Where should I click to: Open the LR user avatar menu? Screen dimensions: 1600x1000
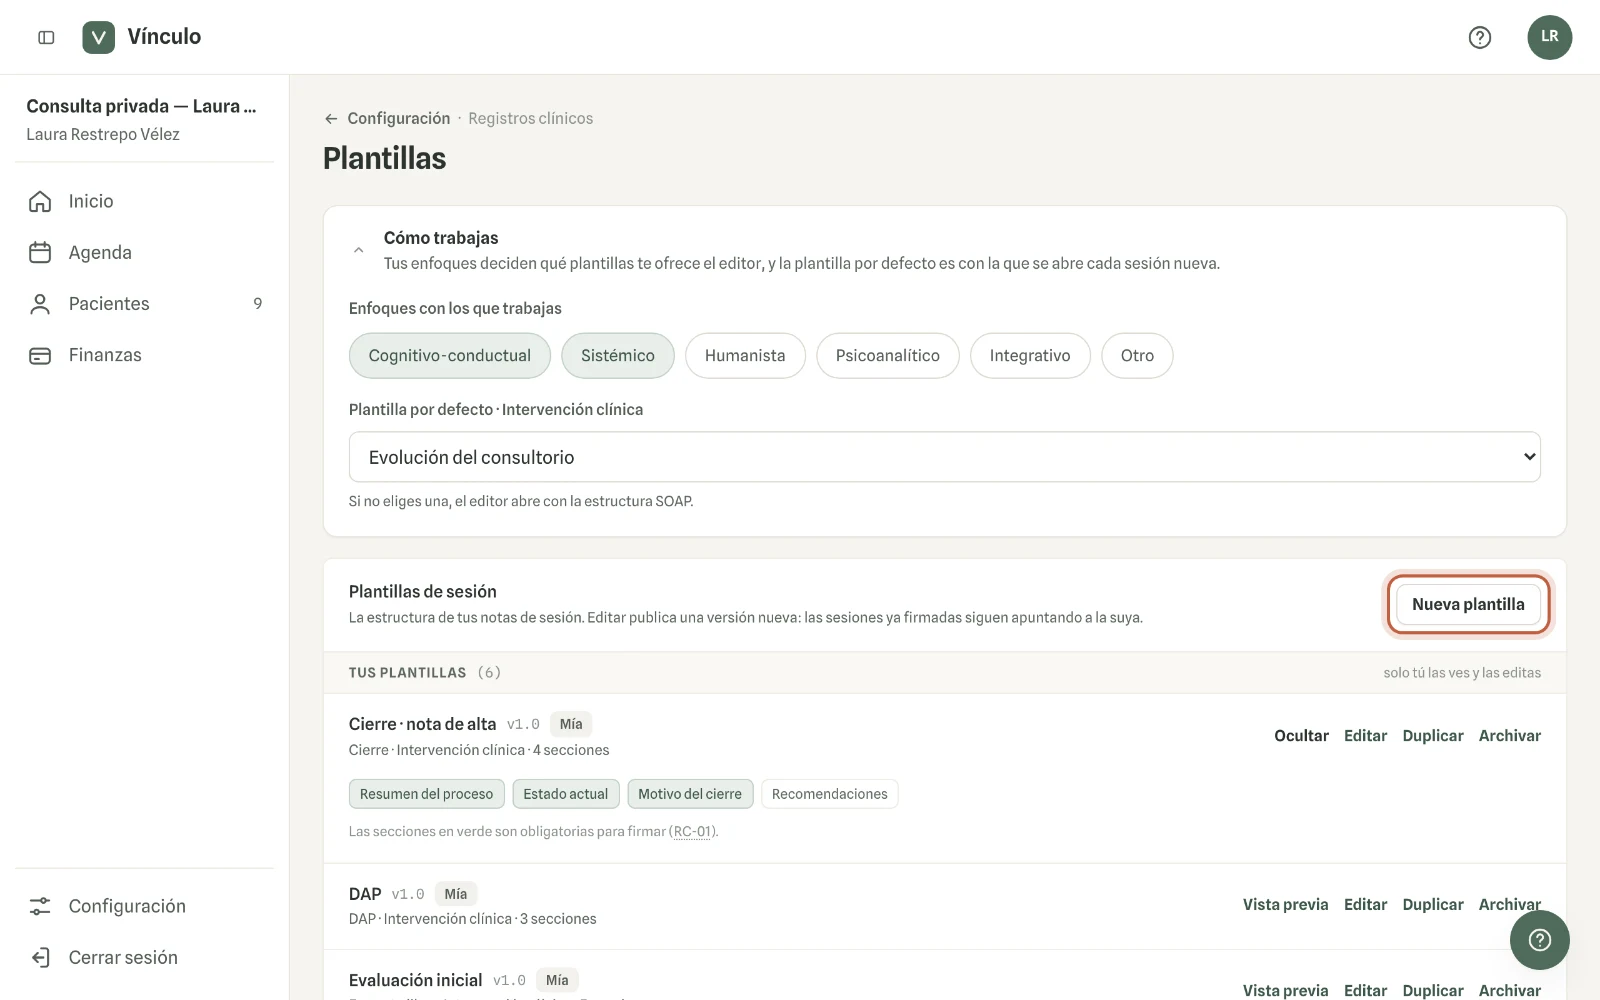pos(1549,37)
